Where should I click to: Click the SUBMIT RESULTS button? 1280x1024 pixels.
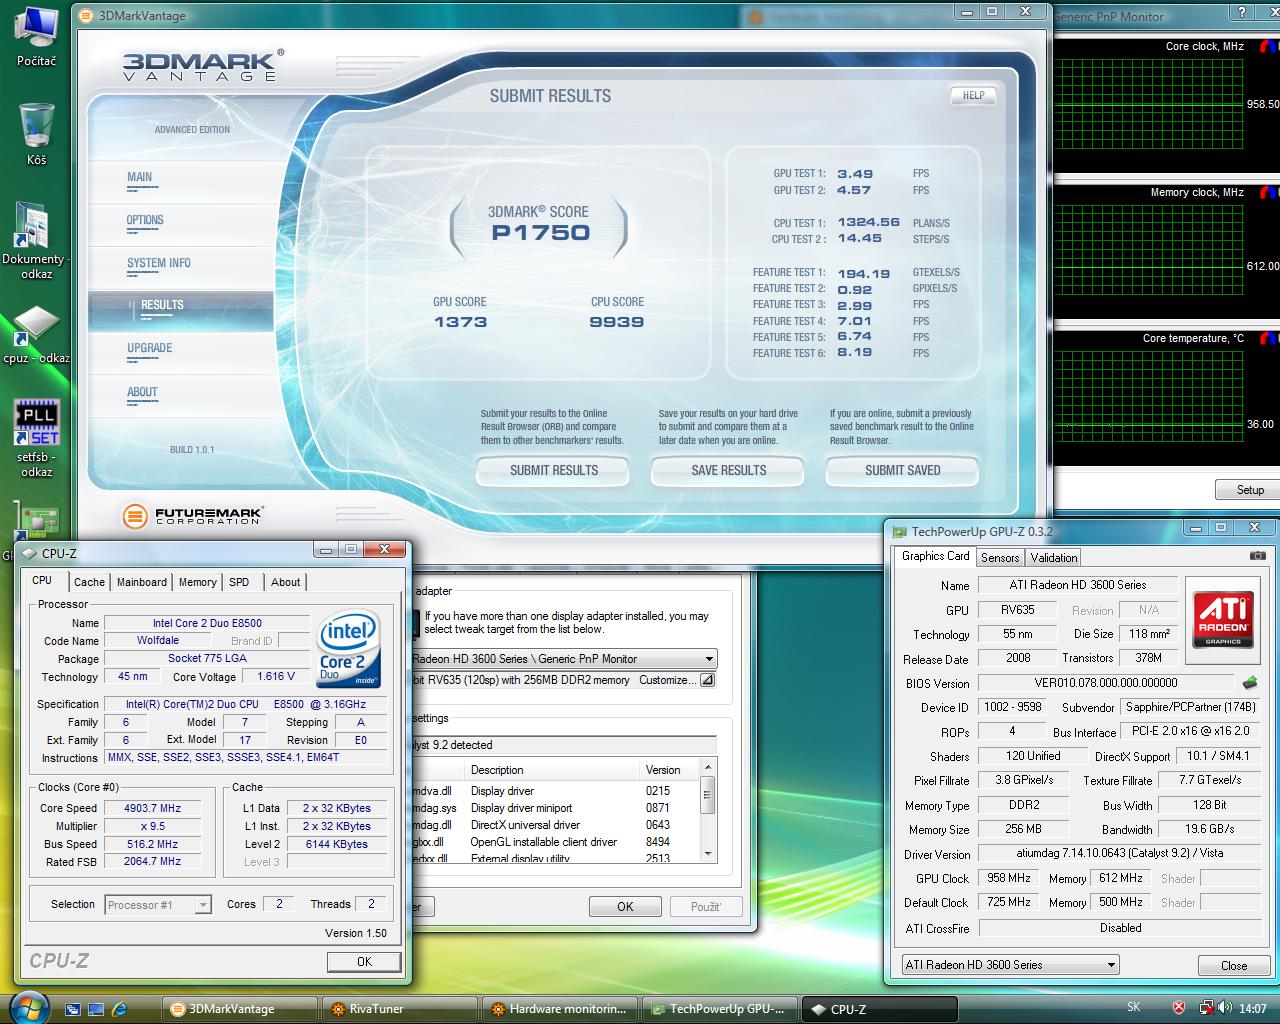554,470
